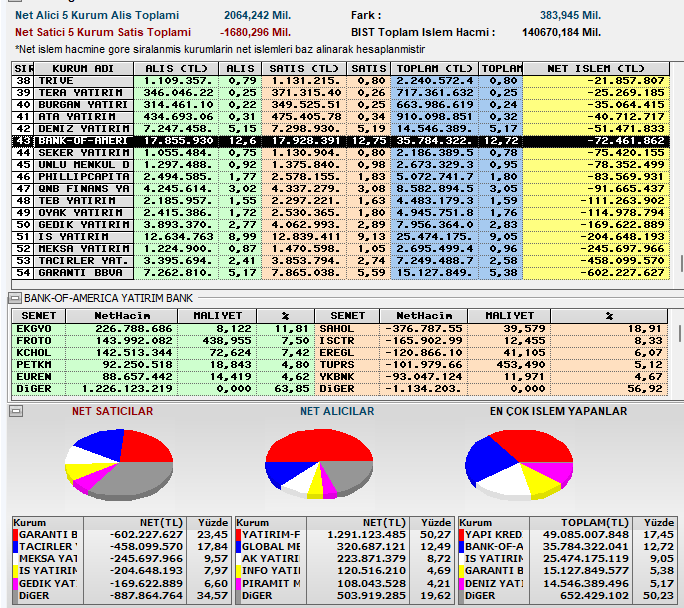Collapse the pie charts section beside NET SATICILAR

tap(16, 411)
